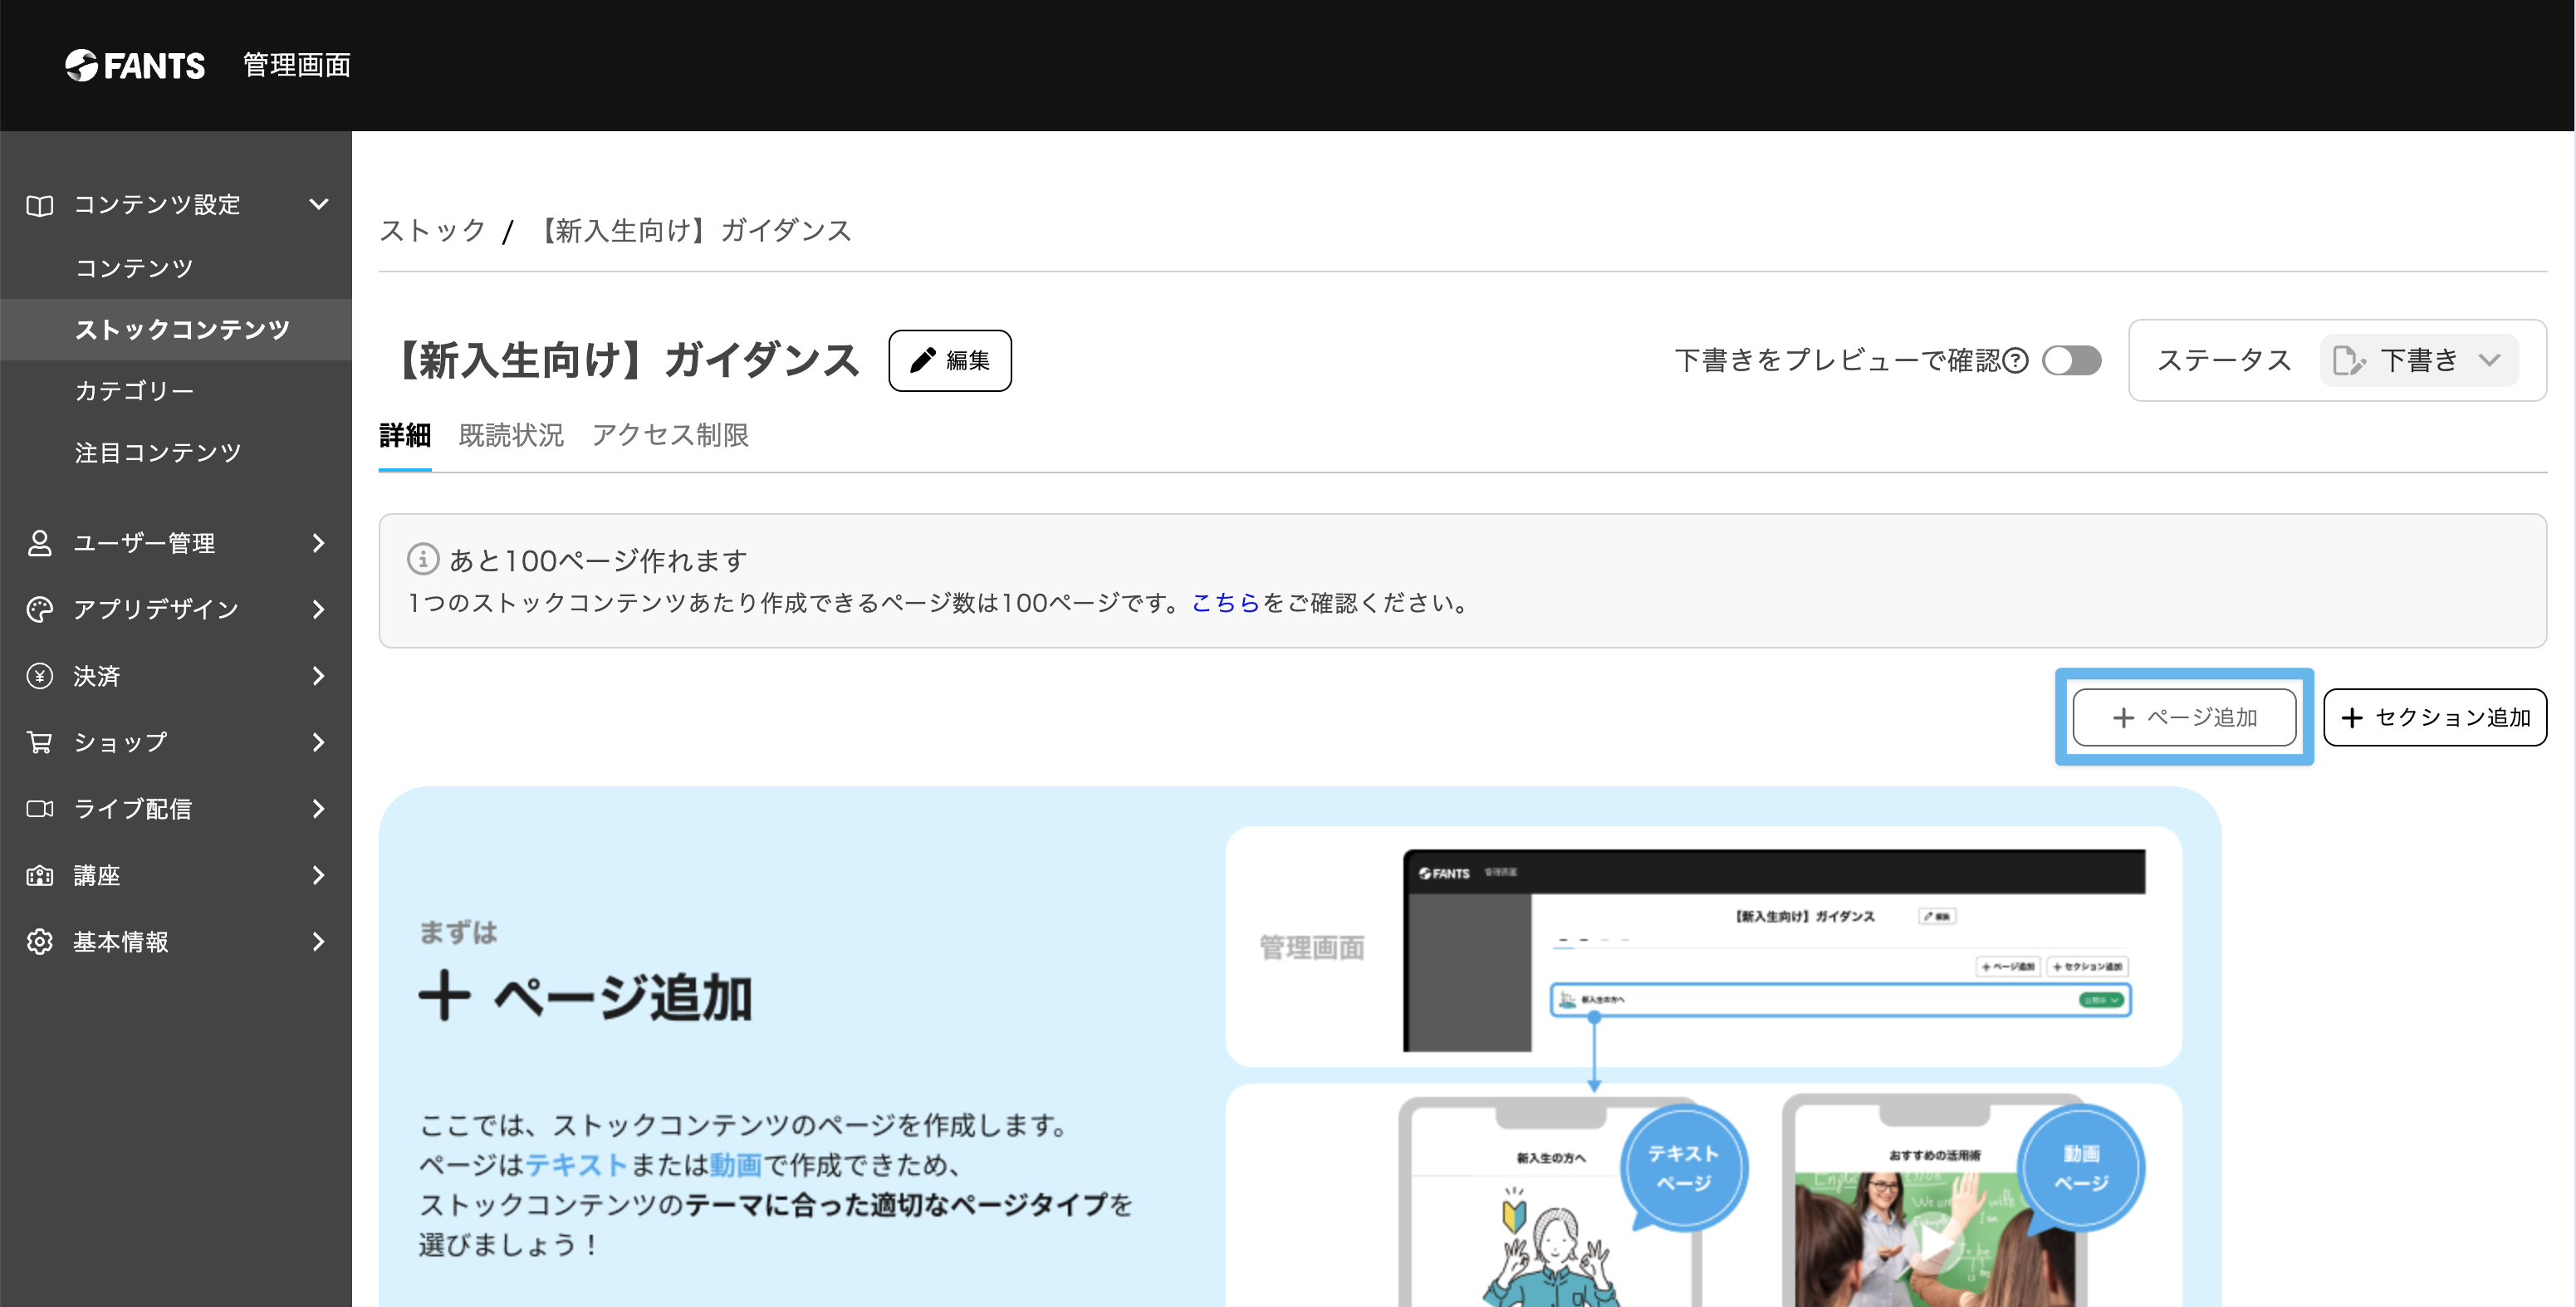Click the book icon beside コンテンツ設定
The width and height of the screenshot is (2576, 1307).
(x=40, y=205)
